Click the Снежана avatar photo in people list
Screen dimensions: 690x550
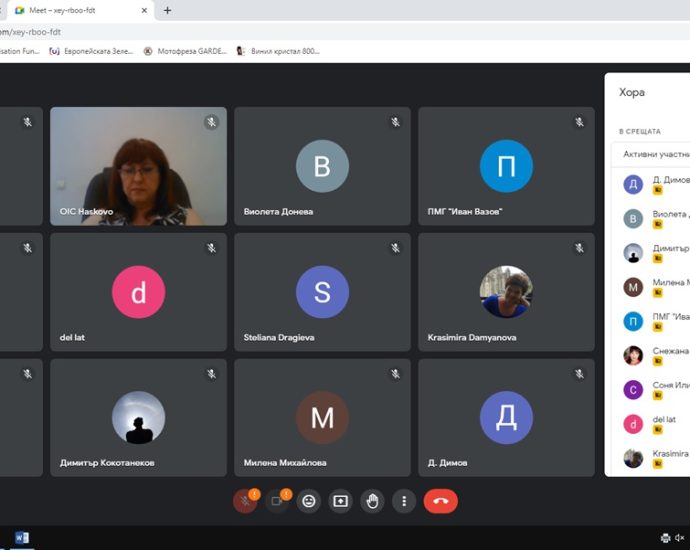tap(633, 356)
